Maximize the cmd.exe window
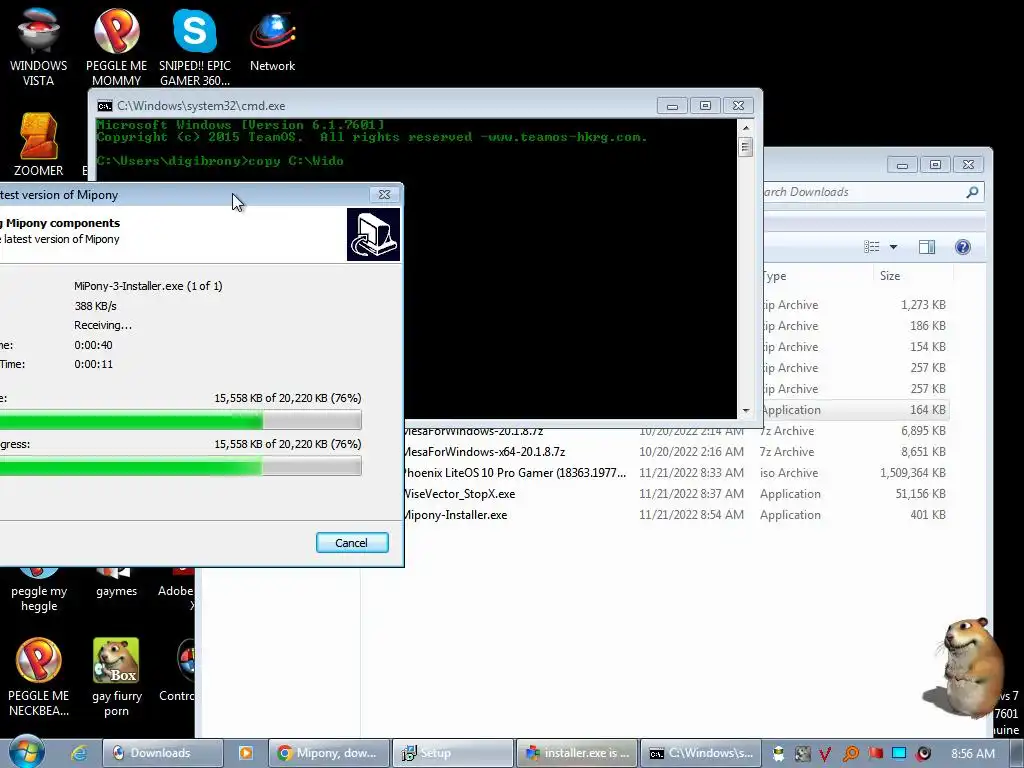 click(705, 106)
